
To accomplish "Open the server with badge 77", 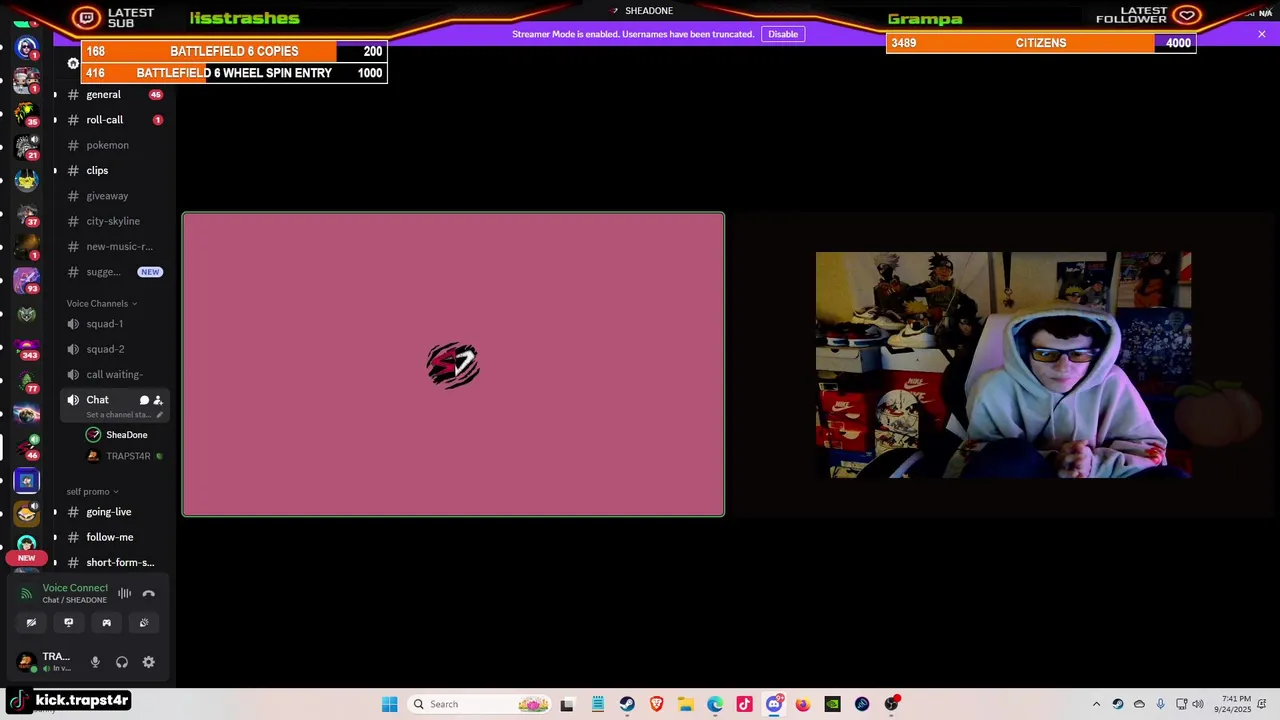I will point(27,381).
